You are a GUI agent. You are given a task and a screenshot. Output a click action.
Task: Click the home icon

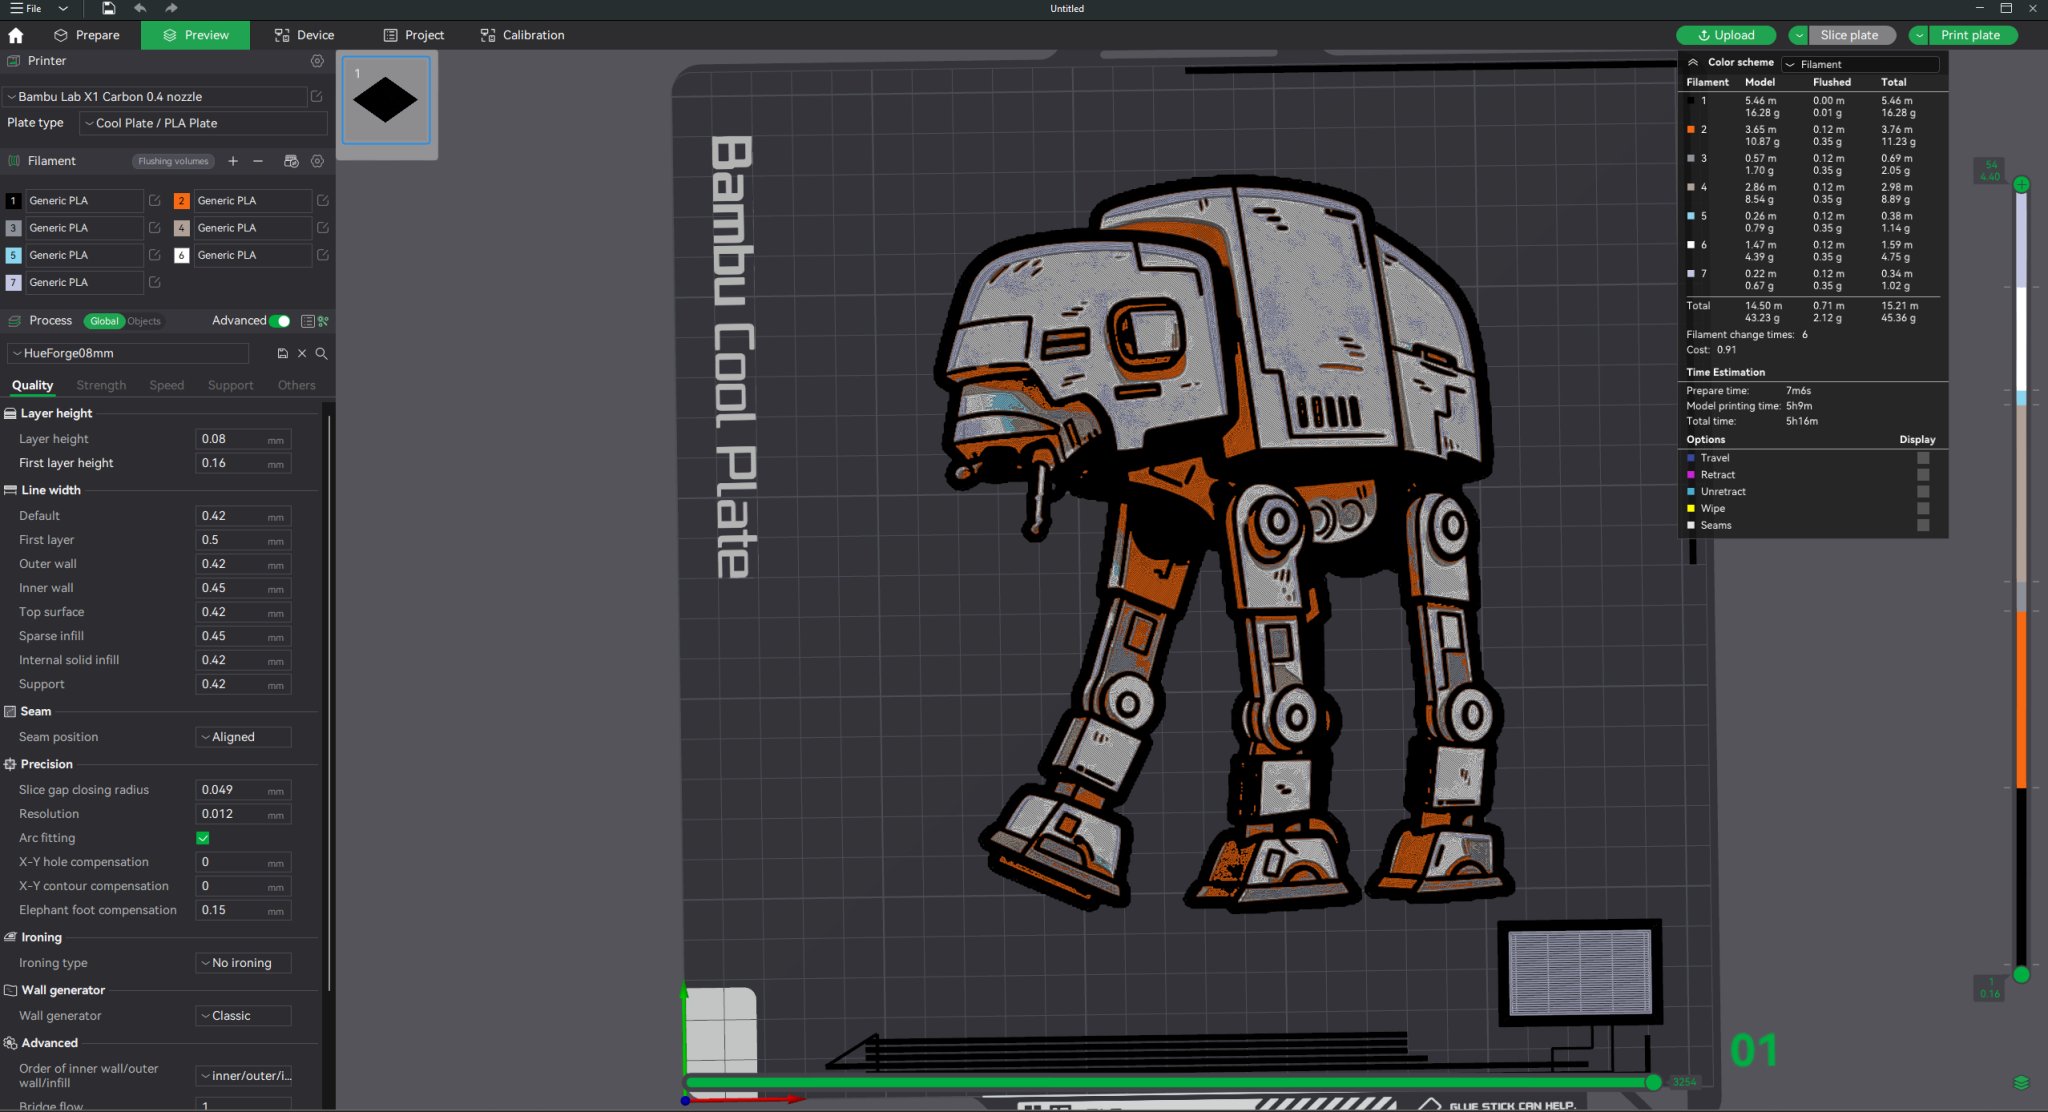pyautogui.click(x=15, y=35)
